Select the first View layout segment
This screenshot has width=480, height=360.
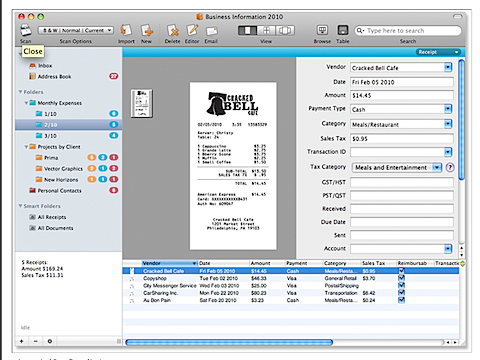[x=247, y=31]
